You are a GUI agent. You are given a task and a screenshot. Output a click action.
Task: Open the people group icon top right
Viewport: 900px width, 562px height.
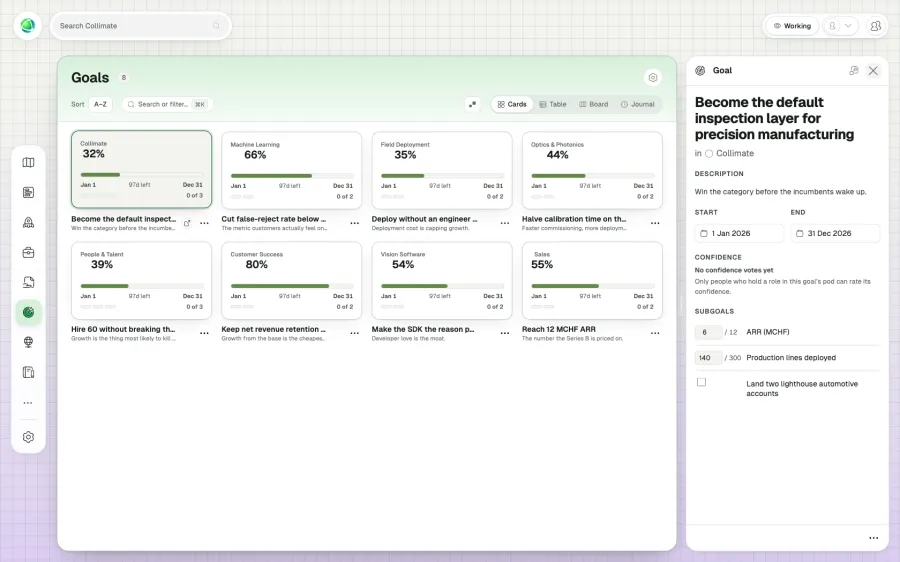[875, 26]
